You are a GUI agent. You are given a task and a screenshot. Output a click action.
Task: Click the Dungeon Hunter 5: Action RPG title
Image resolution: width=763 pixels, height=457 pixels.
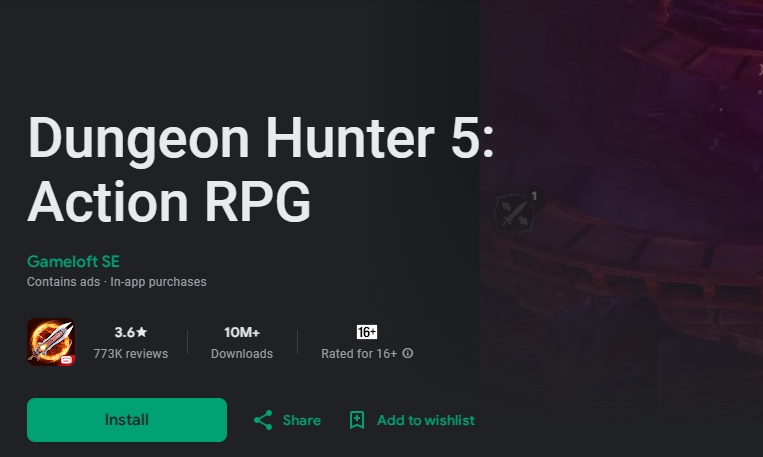pos(261,169)
